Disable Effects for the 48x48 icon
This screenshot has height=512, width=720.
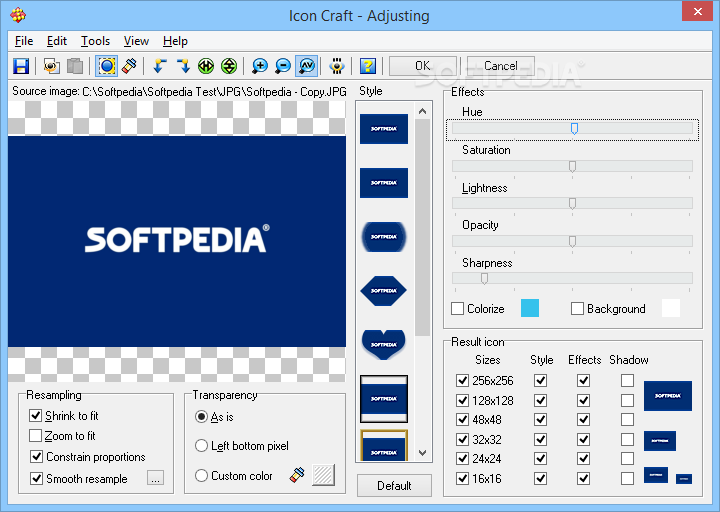(584, 419)
